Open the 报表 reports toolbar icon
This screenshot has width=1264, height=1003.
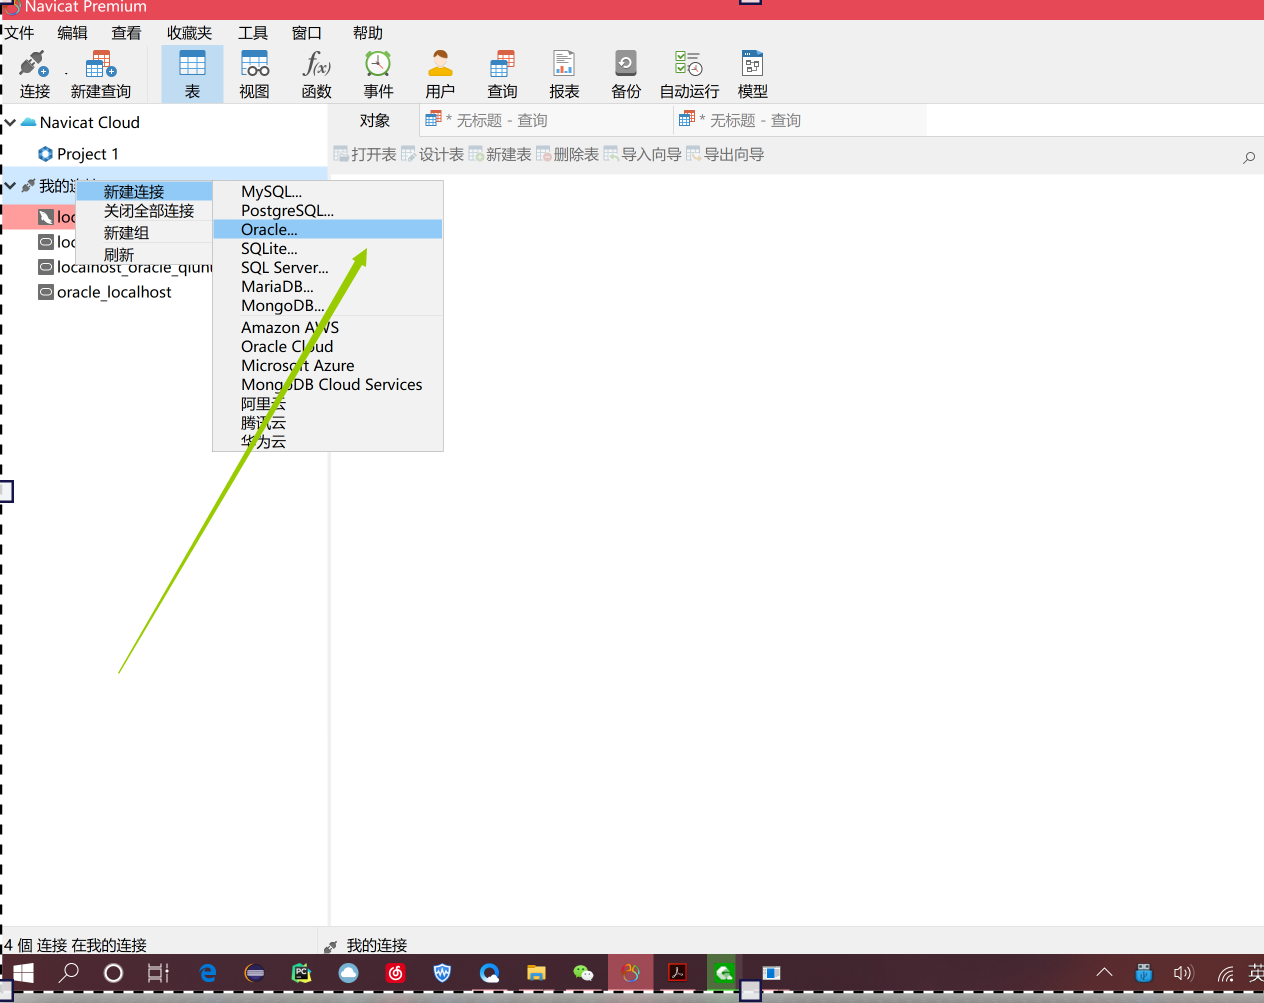(x=564, y=75)
